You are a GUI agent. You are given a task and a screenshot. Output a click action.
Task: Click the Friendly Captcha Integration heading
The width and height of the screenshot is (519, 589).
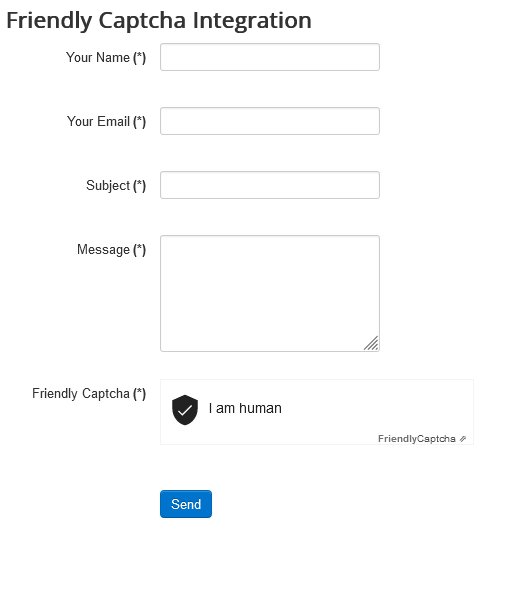[x=159, y=20]
